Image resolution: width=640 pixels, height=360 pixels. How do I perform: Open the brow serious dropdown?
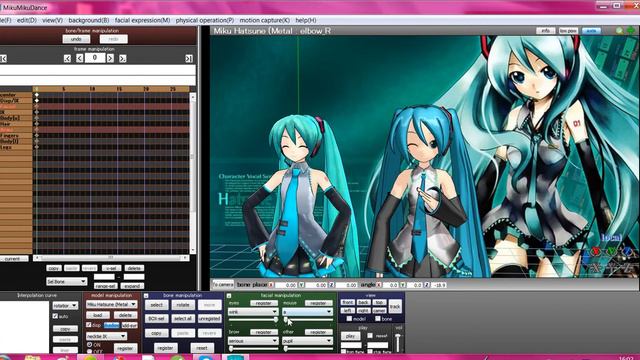tap(253, 341)
